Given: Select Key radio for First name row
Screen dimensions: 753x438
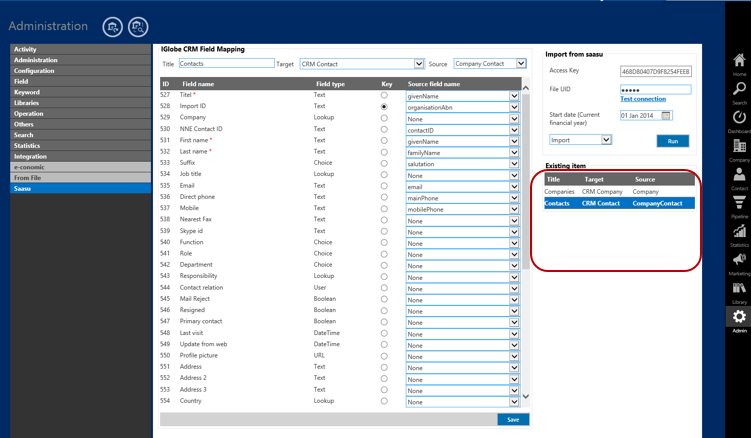Looking at the screenshot, I should (384, 141).
